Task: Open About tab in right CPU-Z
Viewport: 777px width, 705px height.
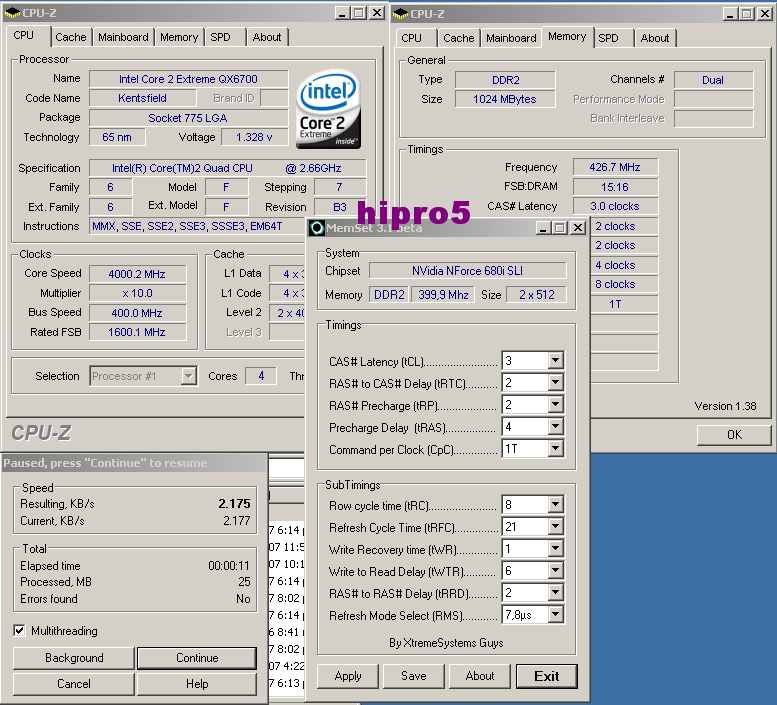Action: coord(655,38)
